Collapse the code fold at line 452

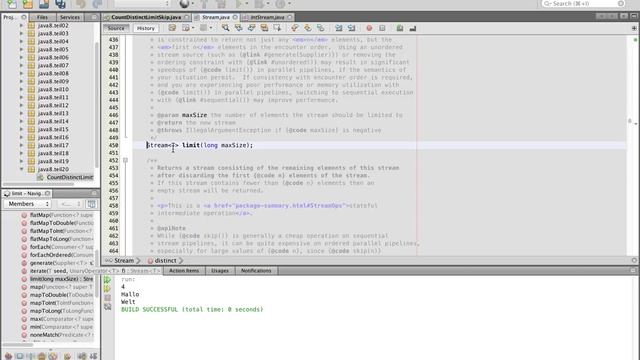tap(125, 160)
